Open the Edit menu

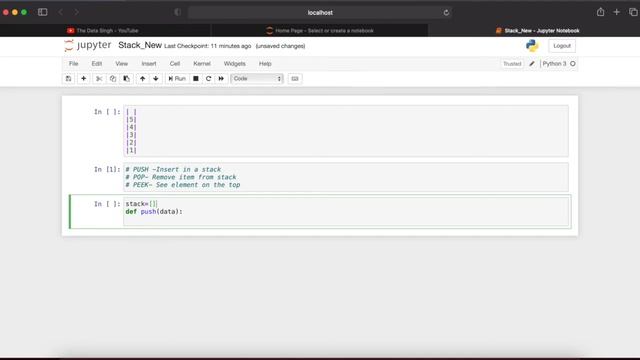click(x=97, y=64)
